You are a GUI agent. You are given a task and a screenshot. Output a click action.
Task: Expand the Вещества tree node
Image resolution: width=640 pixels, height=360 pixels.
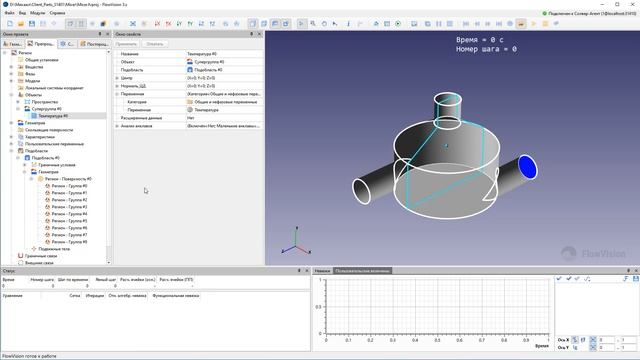point(11,67)
